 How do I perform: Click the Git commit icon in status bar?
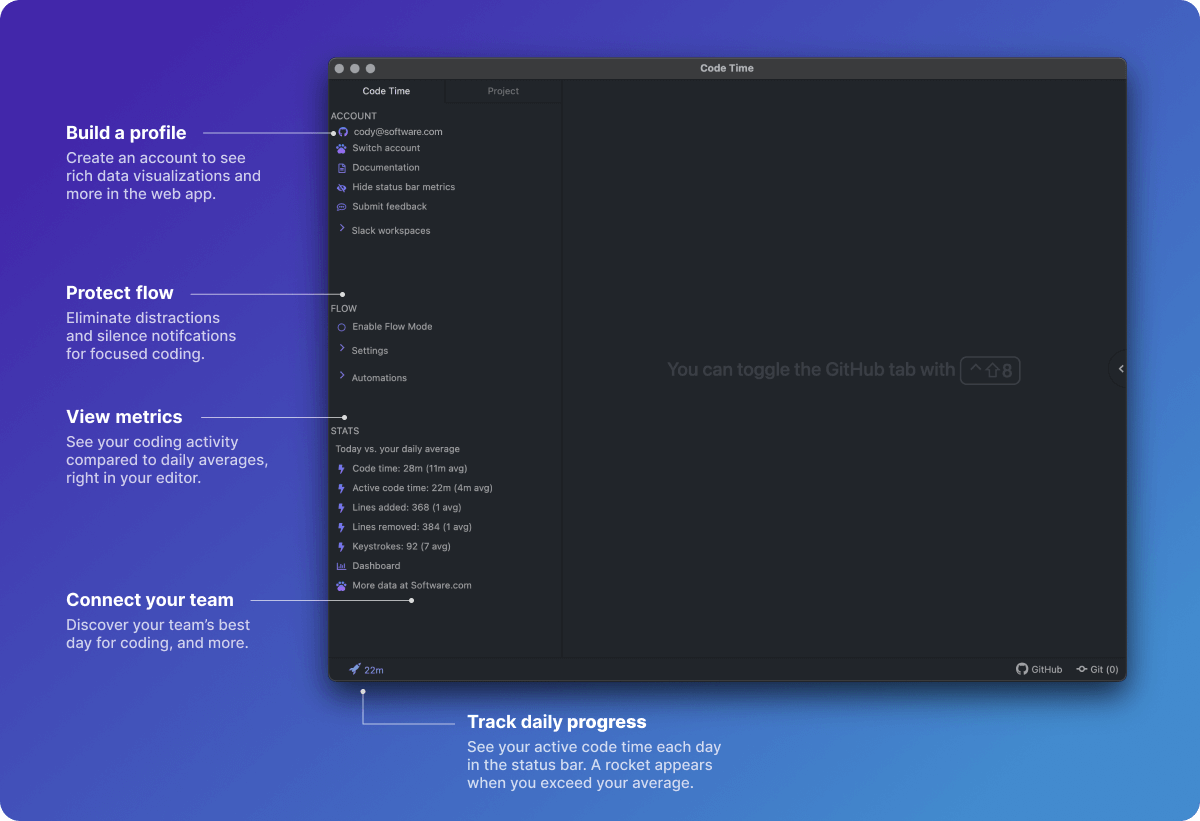pos(1082,670)
